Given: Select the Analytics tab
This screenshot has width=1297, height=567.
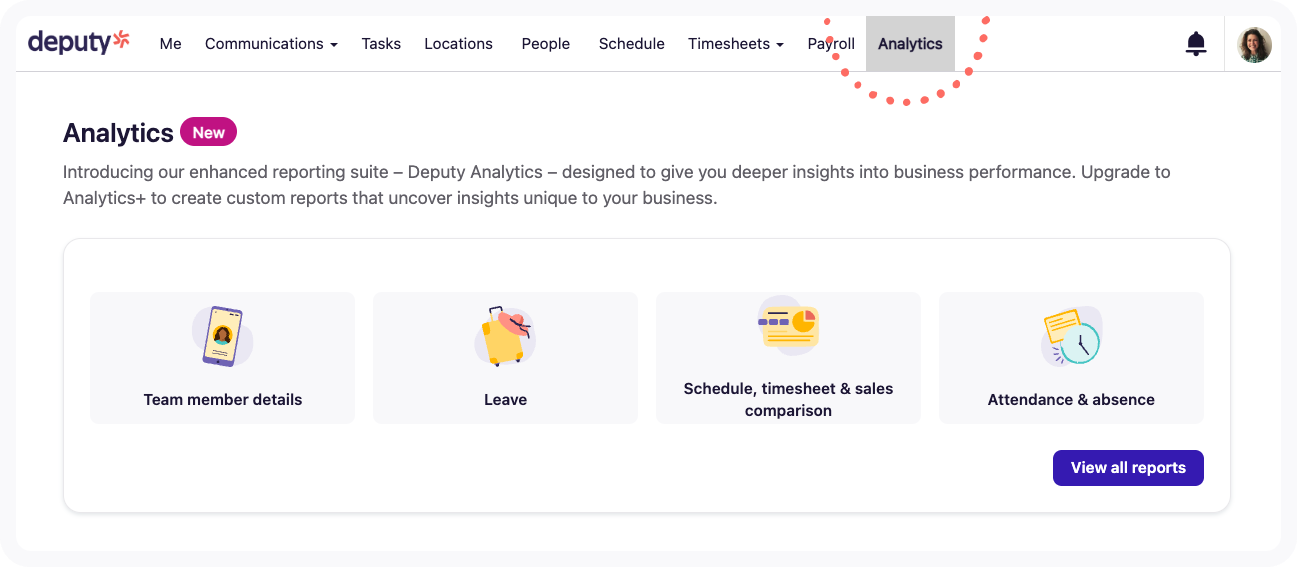Looking at the screenshot, I should [910, 44].
